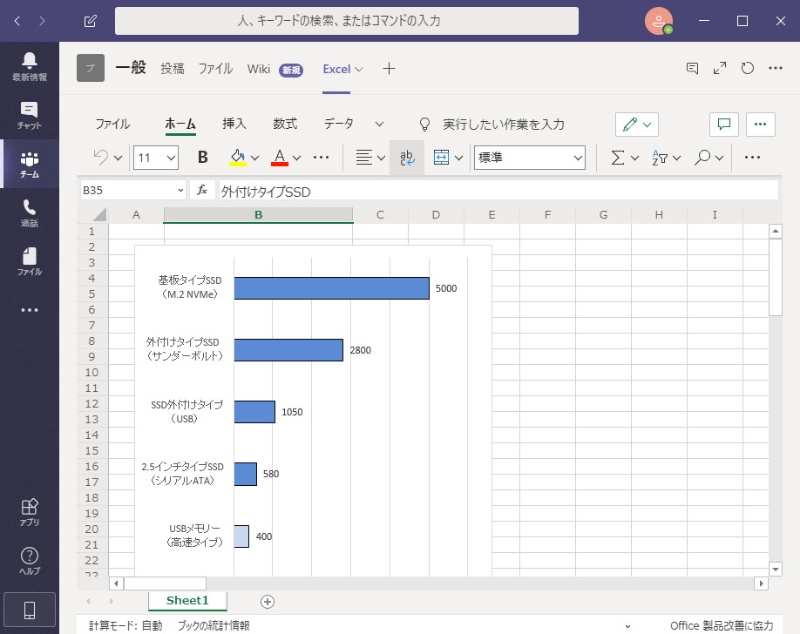This screenshot has width=800, height=634.
Task: Click the reload tab icon
Action: pyautogui.click(x=747, y=68)
